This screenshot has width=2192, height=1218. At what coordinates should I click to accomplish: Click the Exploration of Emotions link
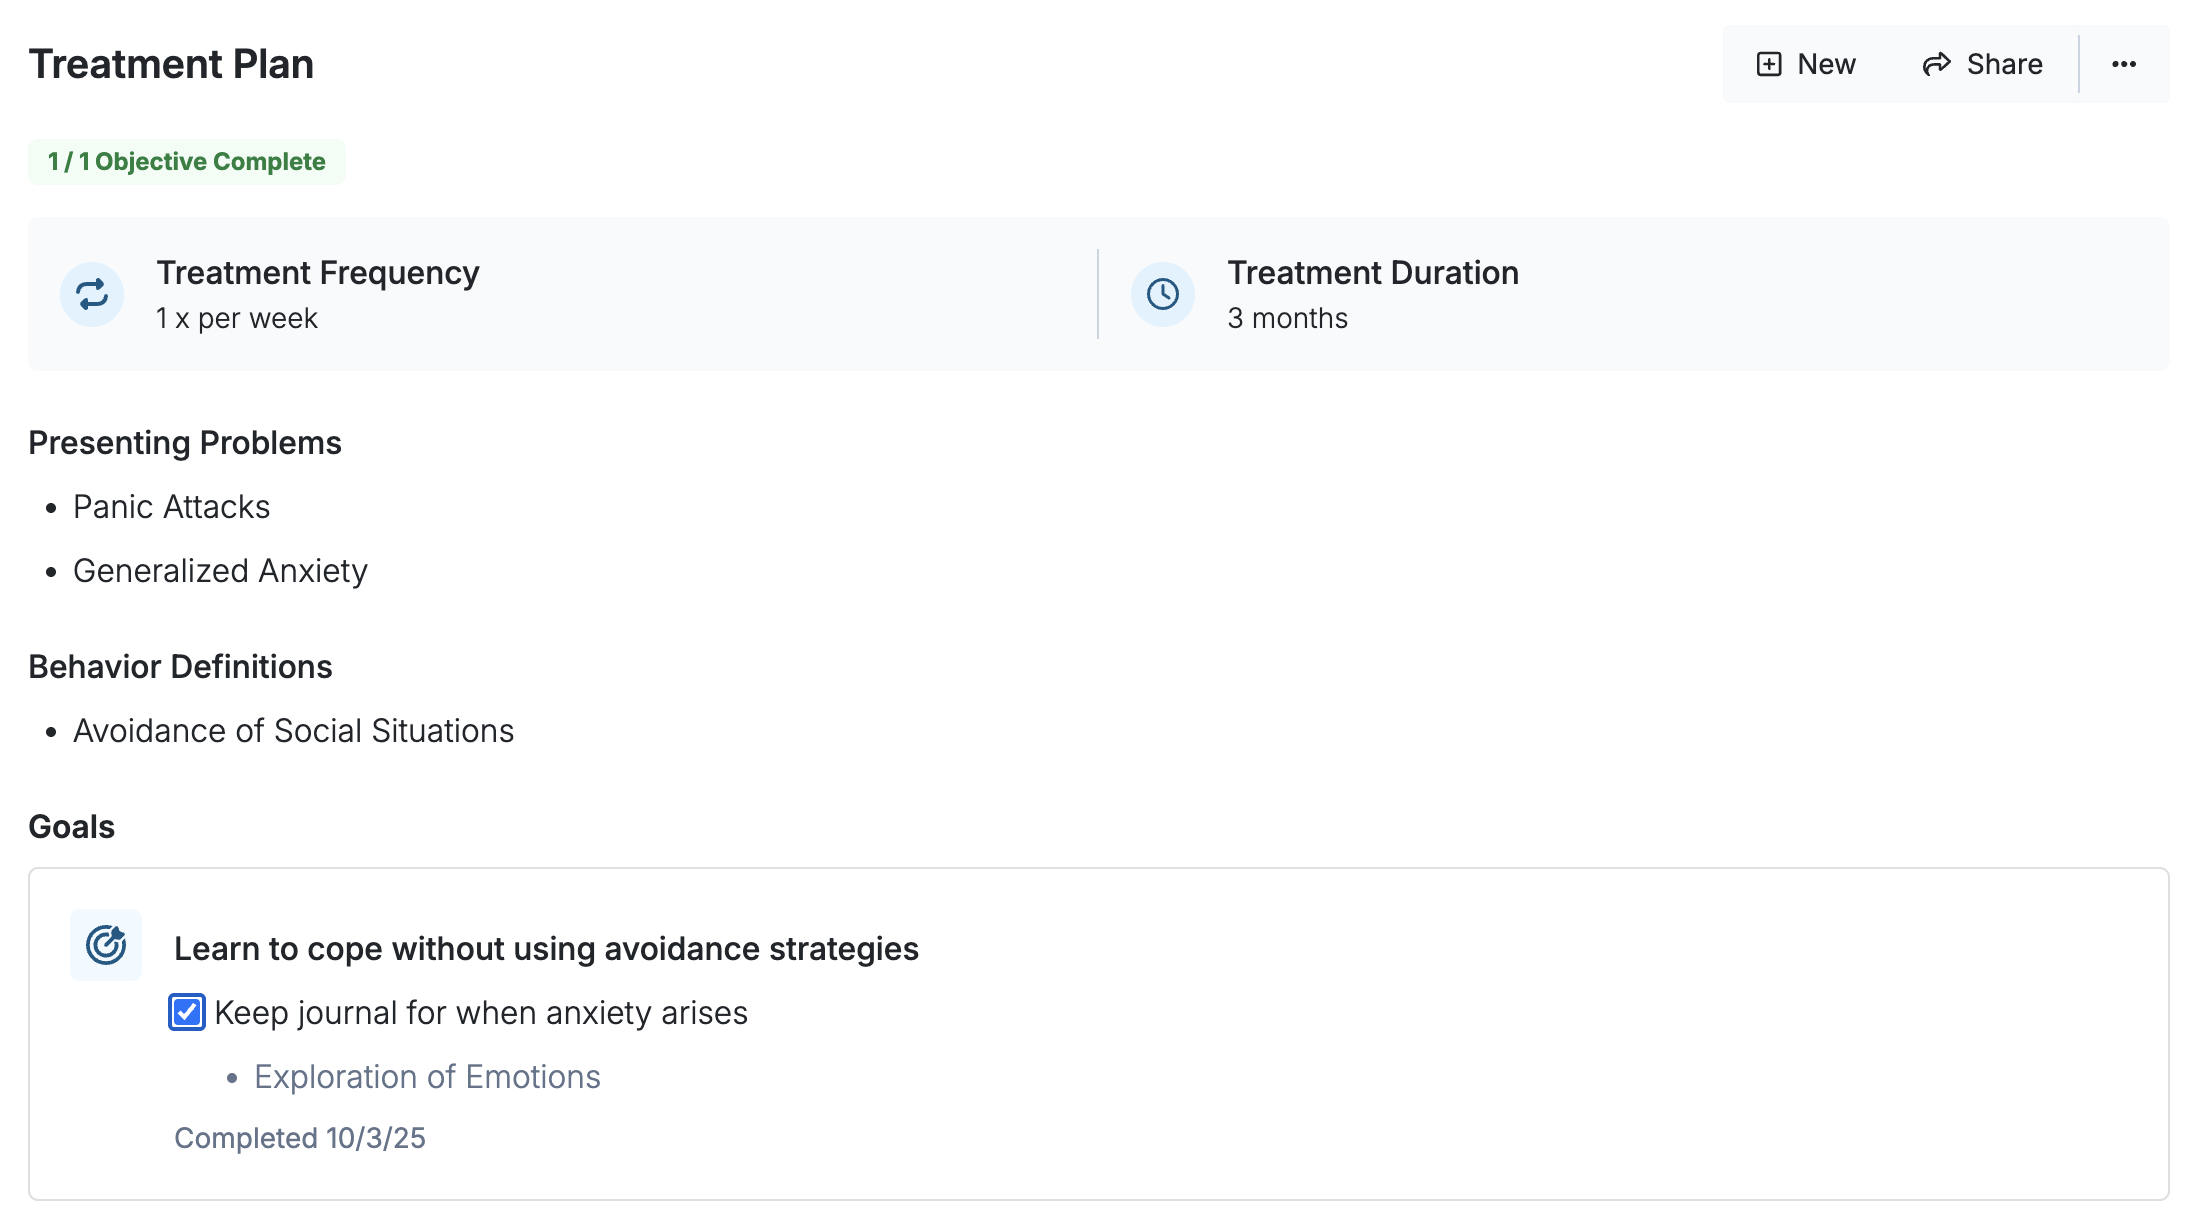(x=427, y=1077)
